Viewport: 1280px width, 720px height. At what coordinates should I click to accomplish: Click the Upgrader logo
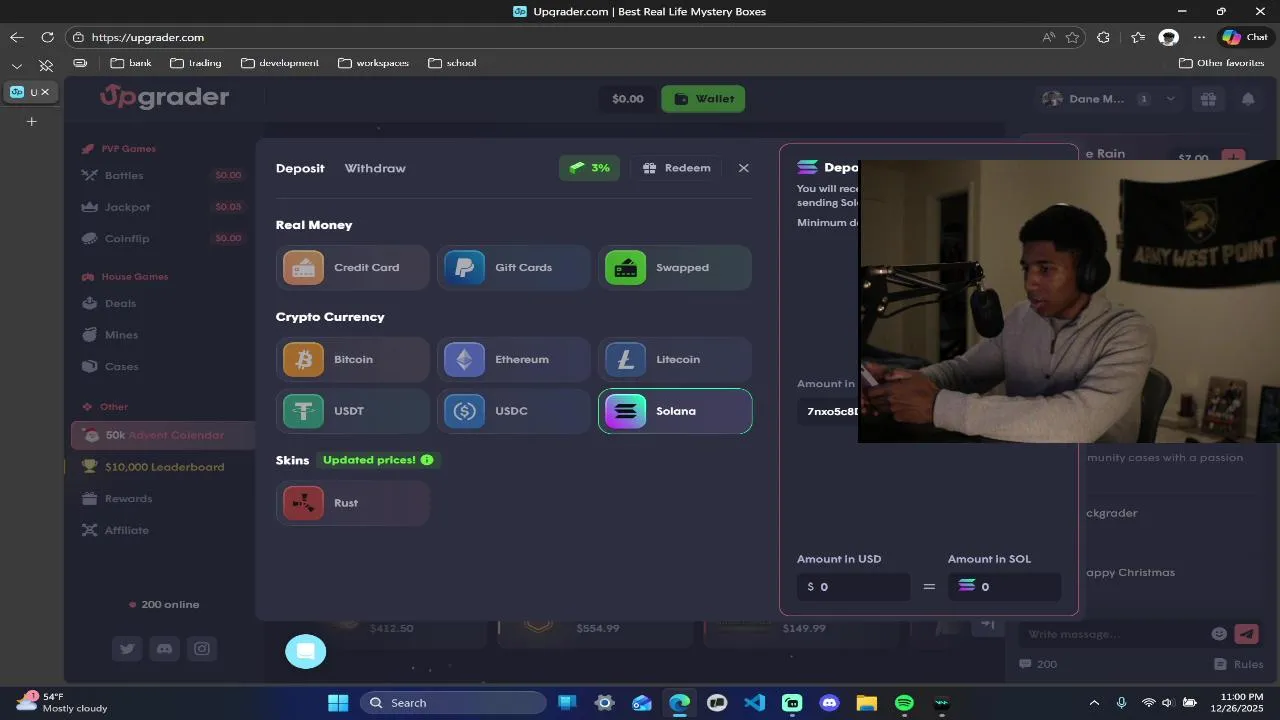[165, 97]
